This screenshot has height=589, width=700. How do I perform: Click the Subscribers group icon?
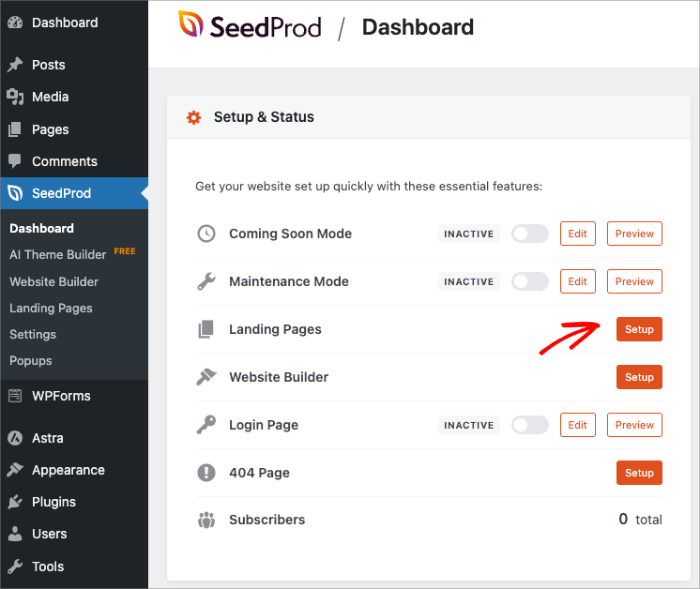click(x=206, y=520)
